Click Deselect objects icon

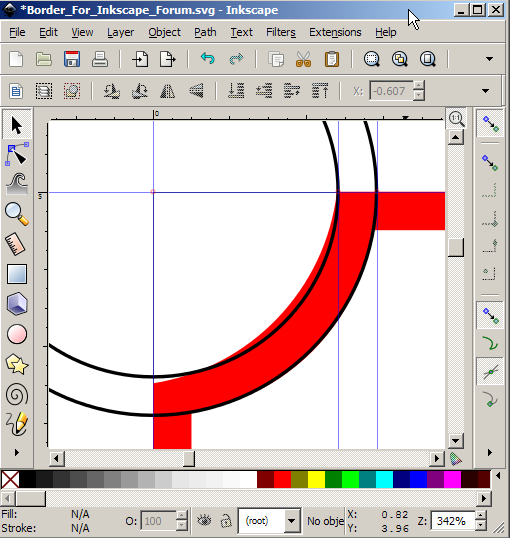click(72, 91)
